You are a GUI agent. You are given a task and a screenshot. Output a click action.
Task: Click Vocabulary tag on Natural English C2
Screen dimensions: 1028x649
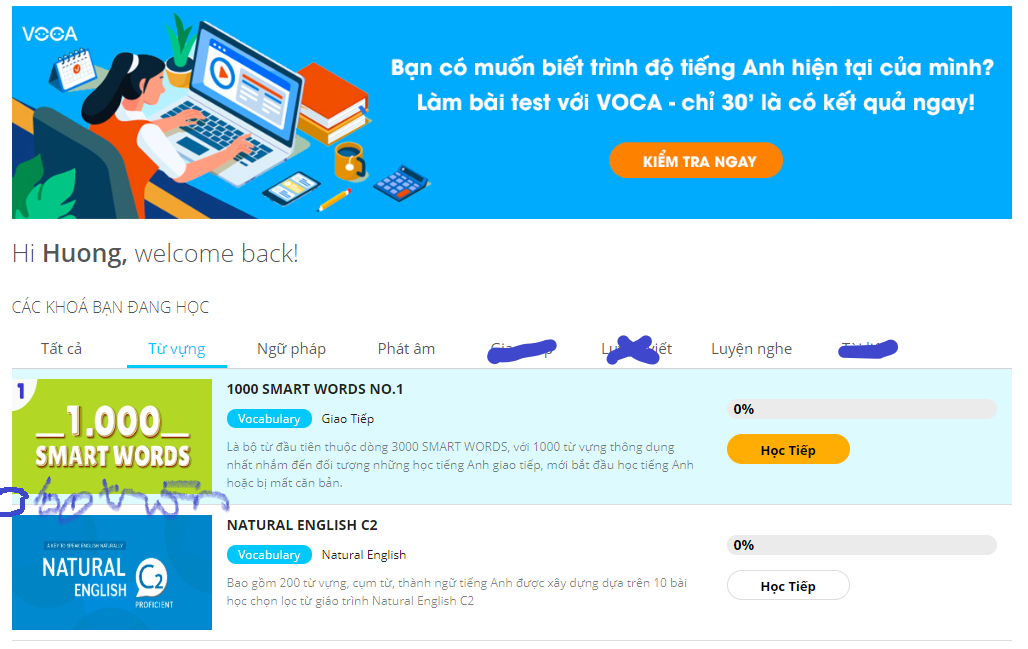269,555
